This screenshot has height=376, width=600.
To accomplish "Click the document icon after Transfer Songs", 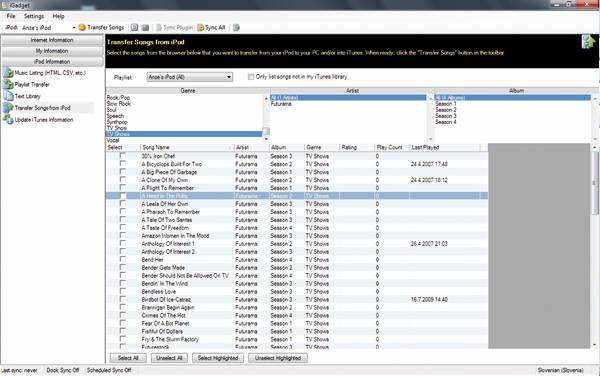I will [134, 28].
